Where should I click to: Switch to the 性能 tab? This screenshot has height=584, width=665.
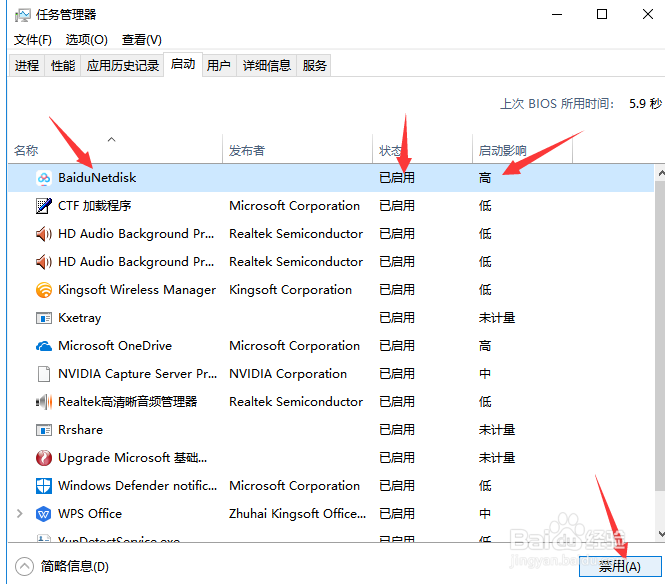pos(63,66)
